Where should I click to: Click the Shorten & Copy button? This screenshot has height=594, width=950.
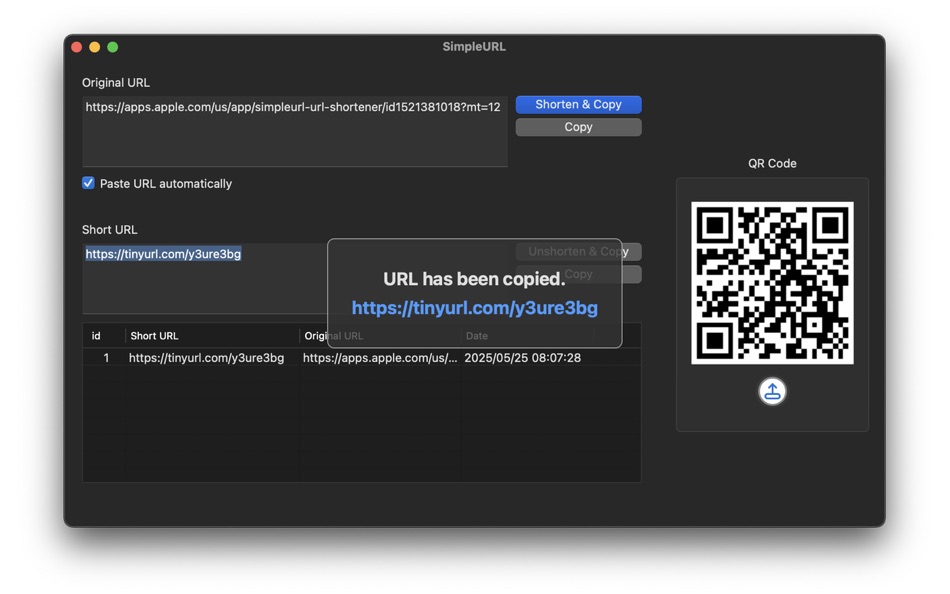578,104
